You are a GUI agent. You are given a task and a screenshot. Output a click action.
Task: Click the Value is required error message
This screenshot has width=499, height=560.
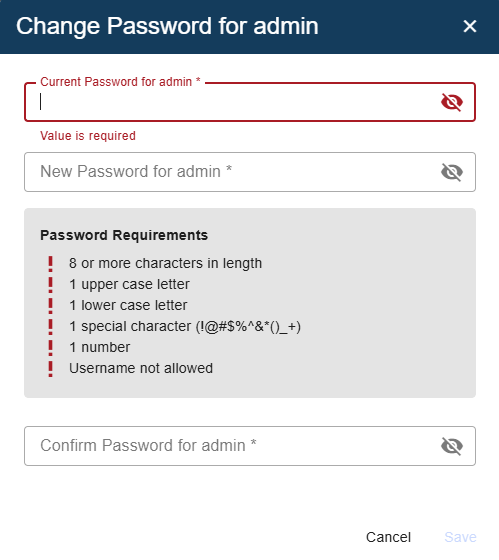pyautogui.click(x=88, y=136)
